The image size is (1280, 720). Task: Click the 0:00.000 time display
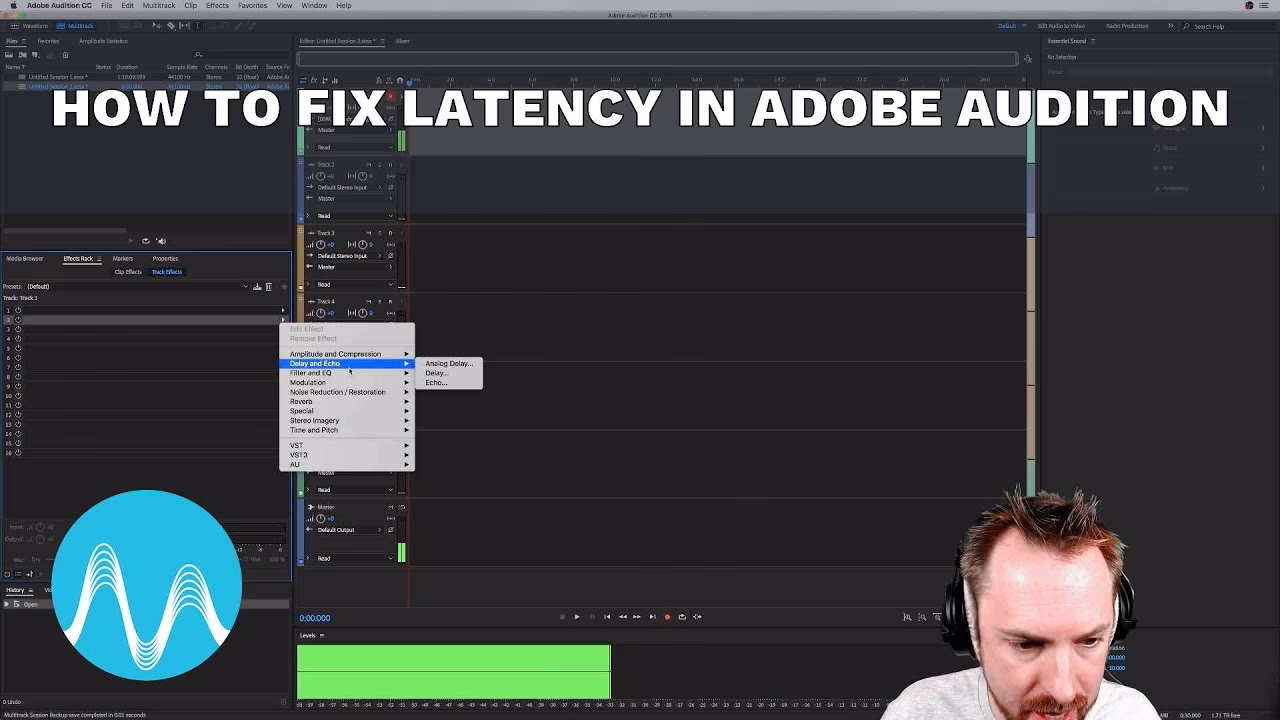click(315, 618)
